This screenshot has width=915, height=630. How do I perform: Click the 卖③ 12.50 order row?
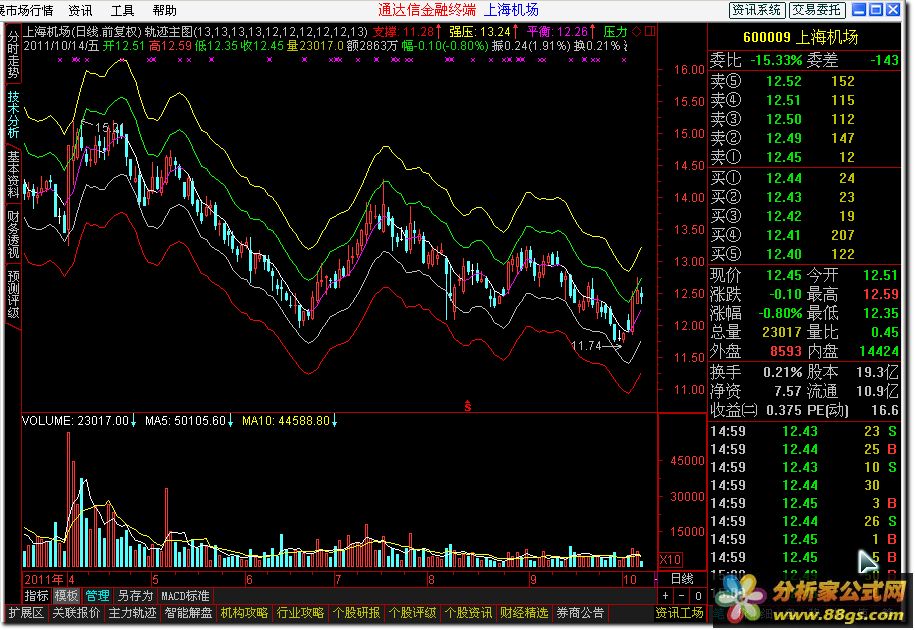(x=804, y=119)
